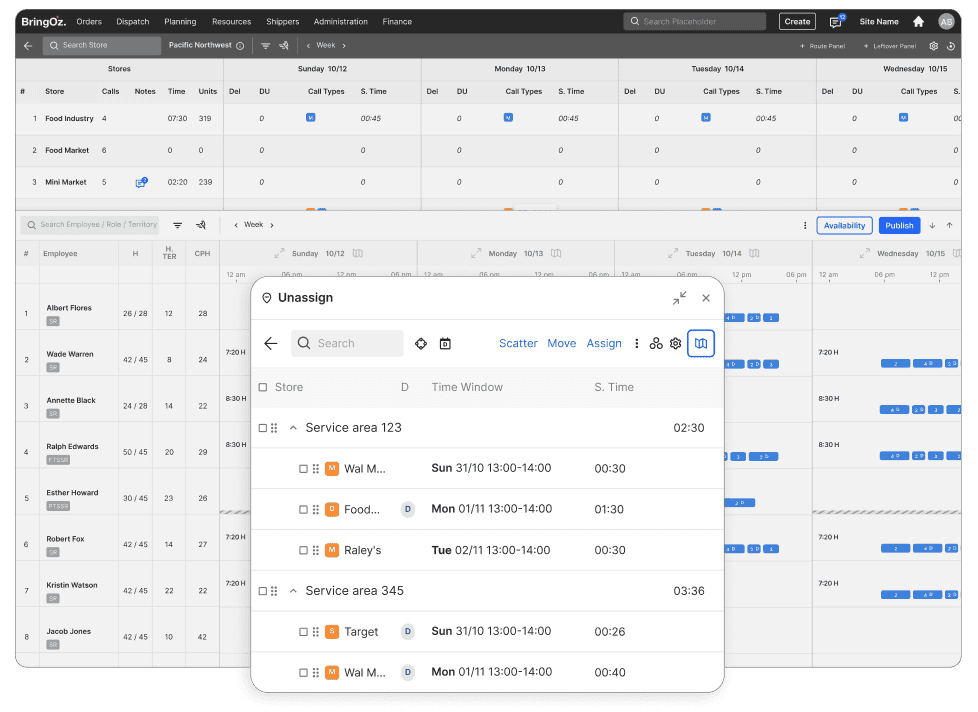Viewport: 978px width, 712px height.
Task: Click the Availability button
Action: (x=845, y=226)
